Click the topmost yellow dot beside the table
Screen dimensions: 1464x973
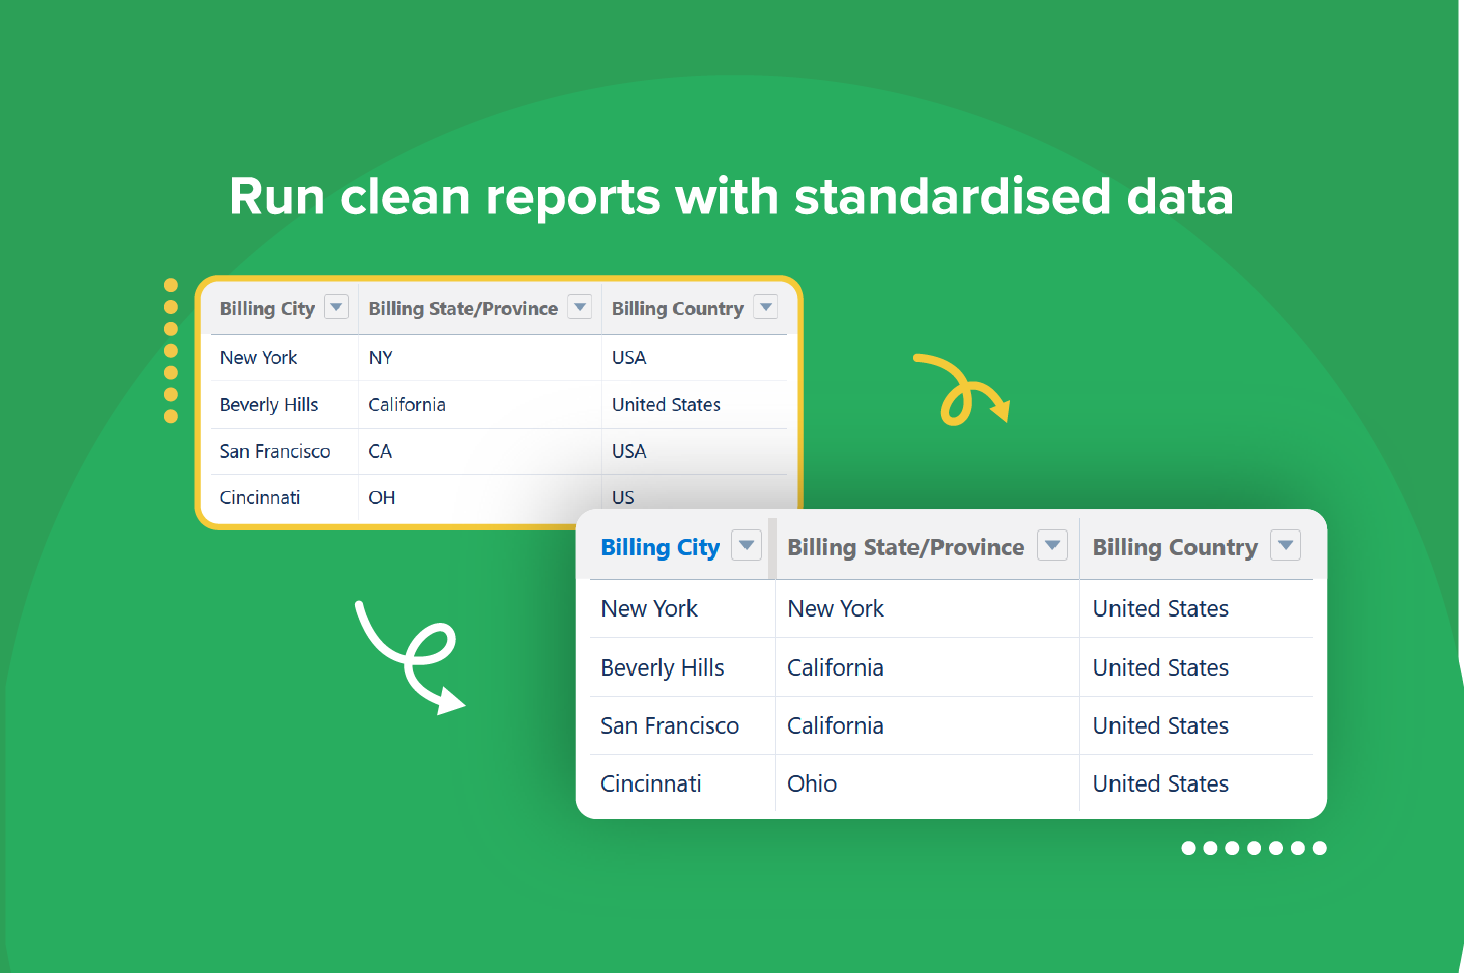(169, 284)
